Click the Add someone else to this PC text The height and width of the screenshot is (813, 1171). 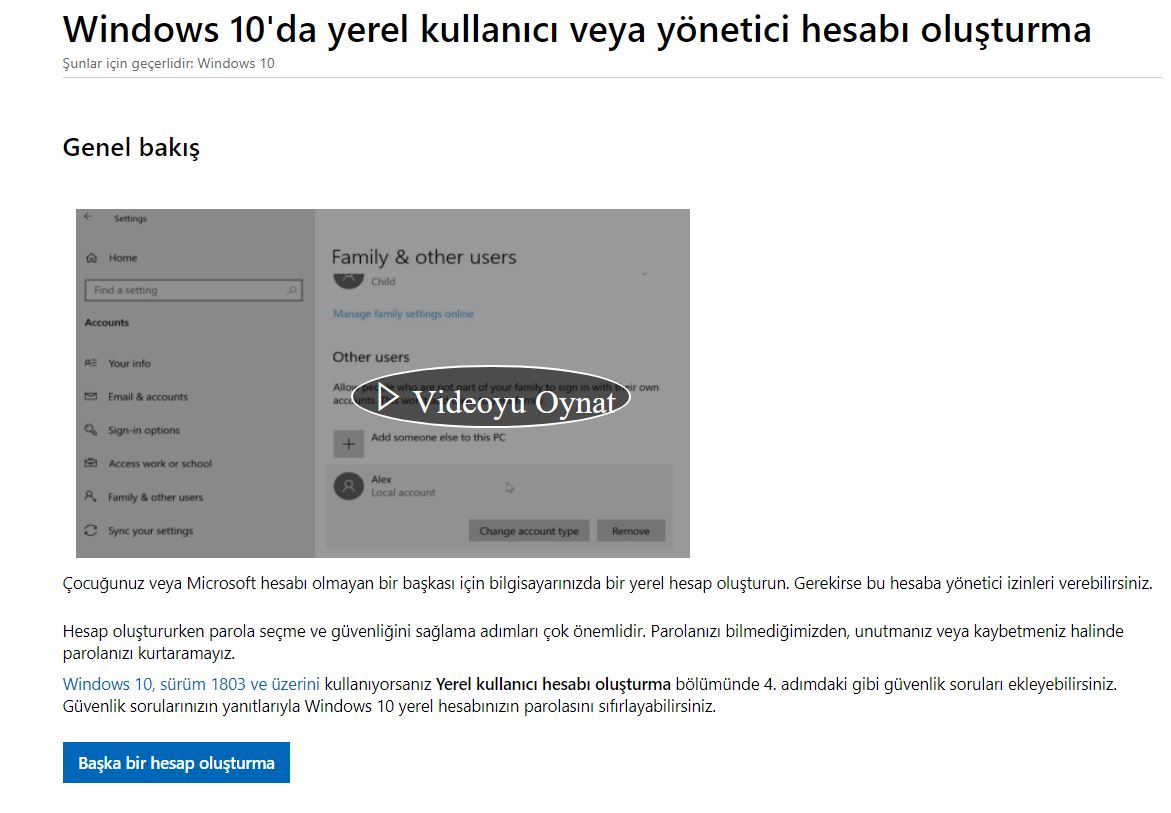[x=438, y=437]
